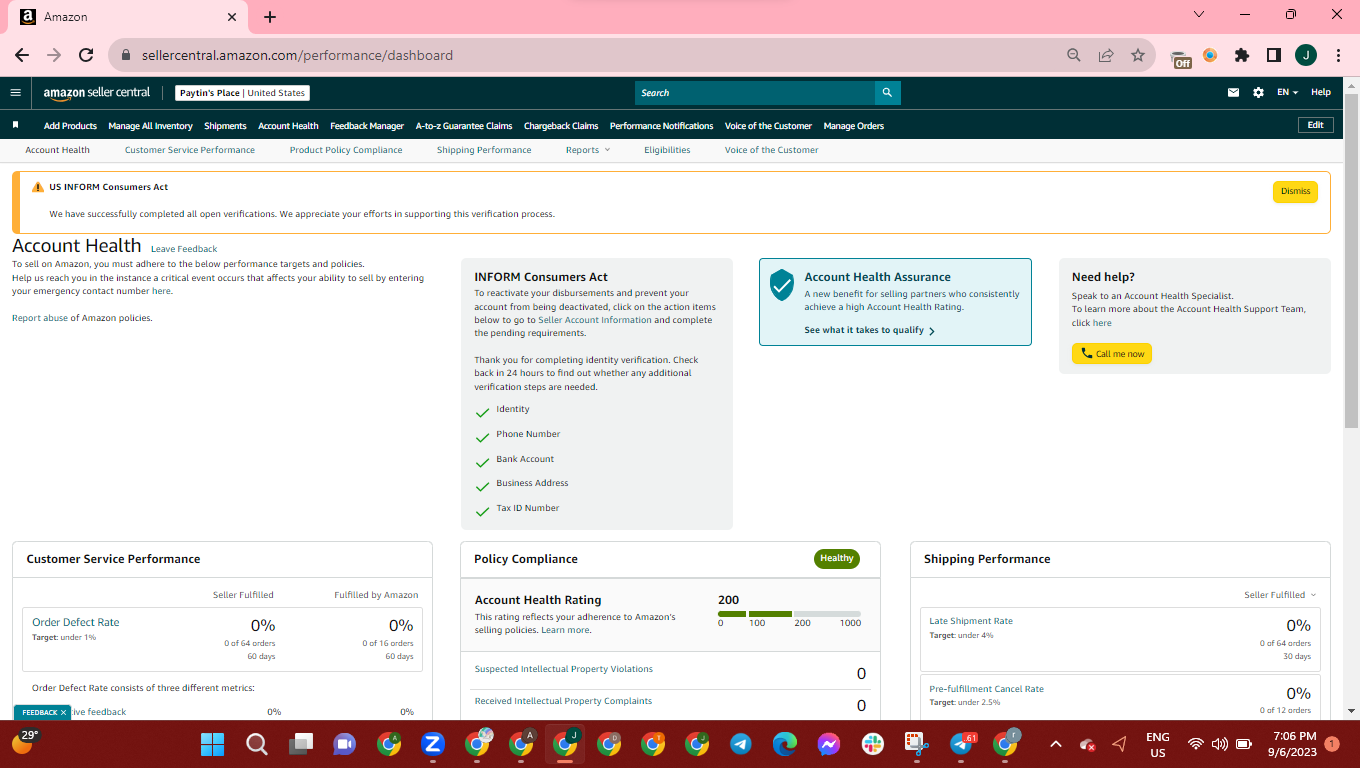The height and width of the screenshot is (768, 1360).
Task: Open Chargeback Claims
Action: pos(561,126)
